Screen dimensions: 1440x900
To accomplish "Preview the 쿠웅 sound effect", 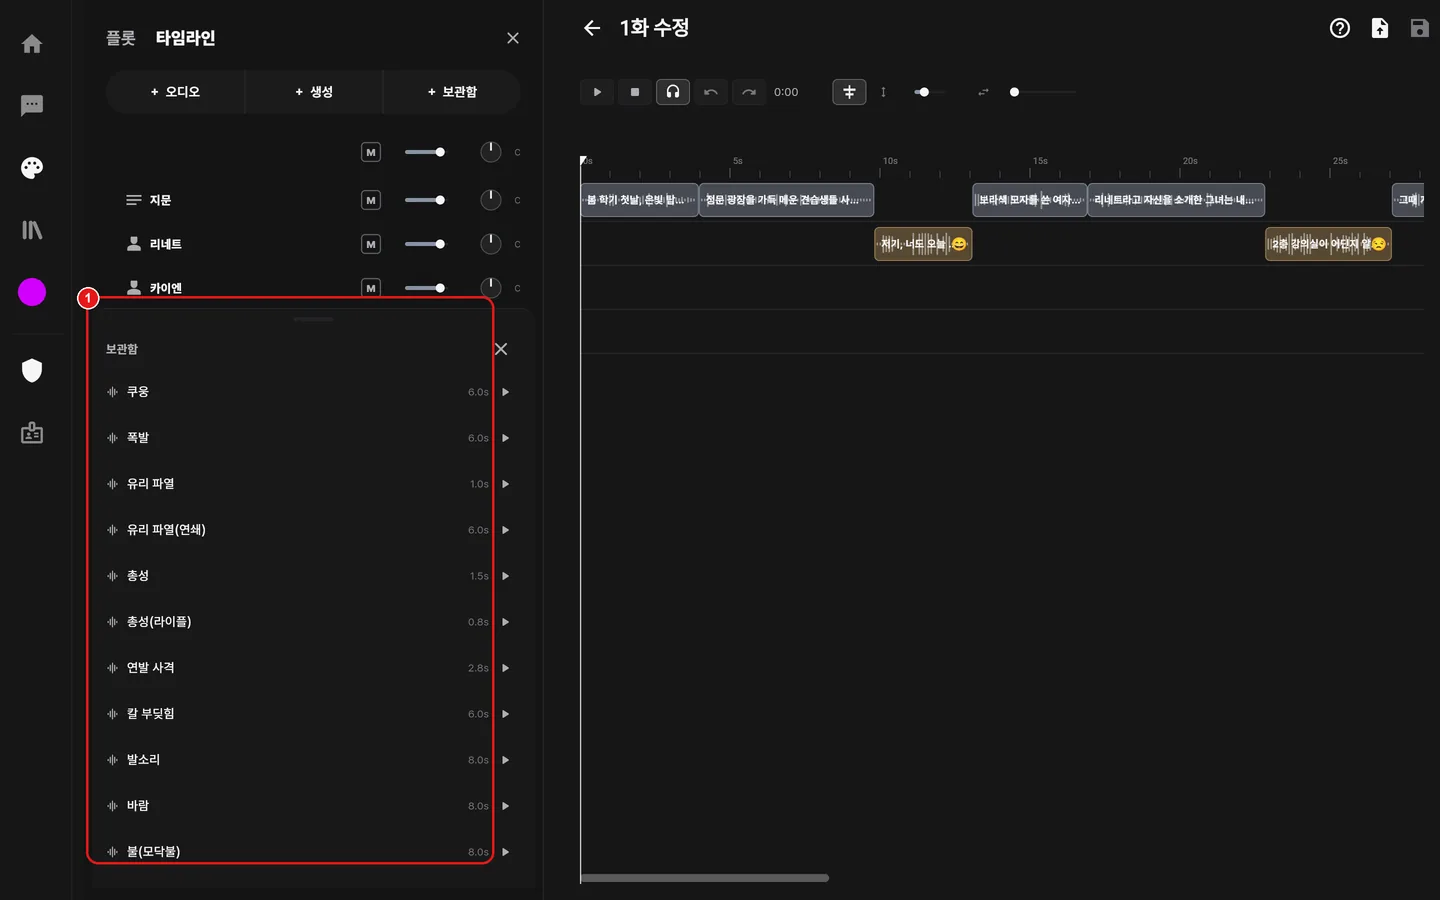I will (x=506, y=392).
